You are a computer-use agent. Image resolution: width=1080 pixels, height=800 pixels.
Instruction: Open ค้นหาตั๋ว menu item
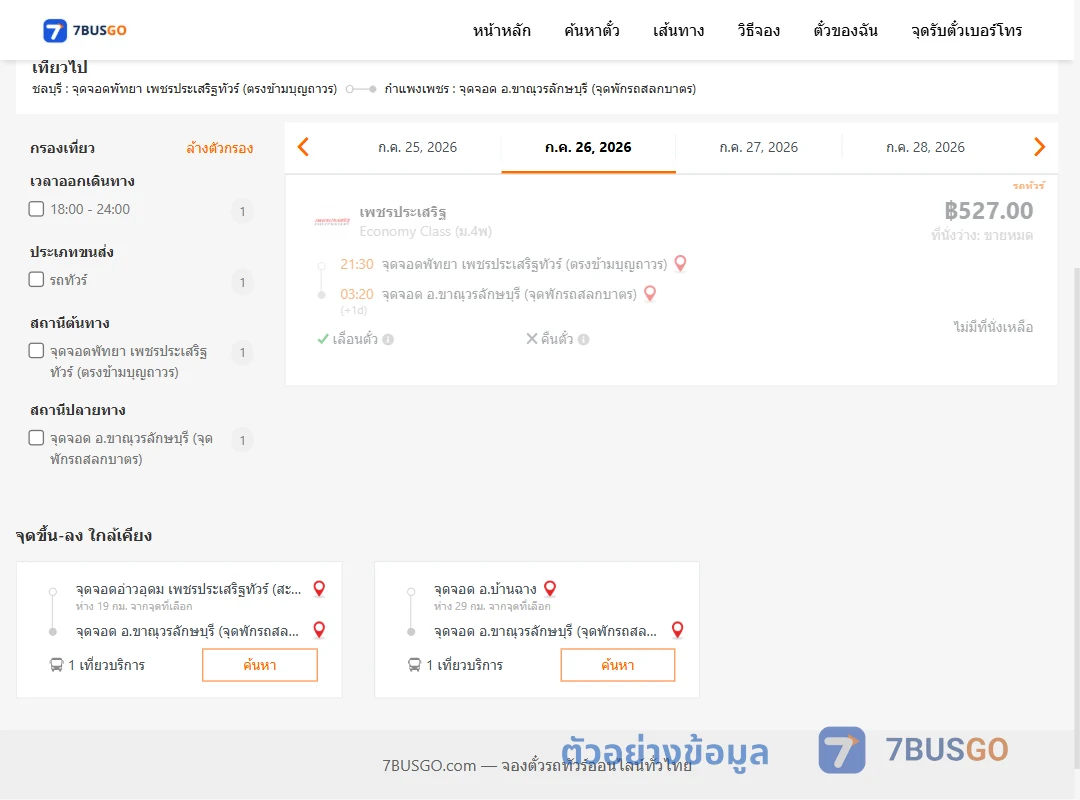[x=592, y=30]
